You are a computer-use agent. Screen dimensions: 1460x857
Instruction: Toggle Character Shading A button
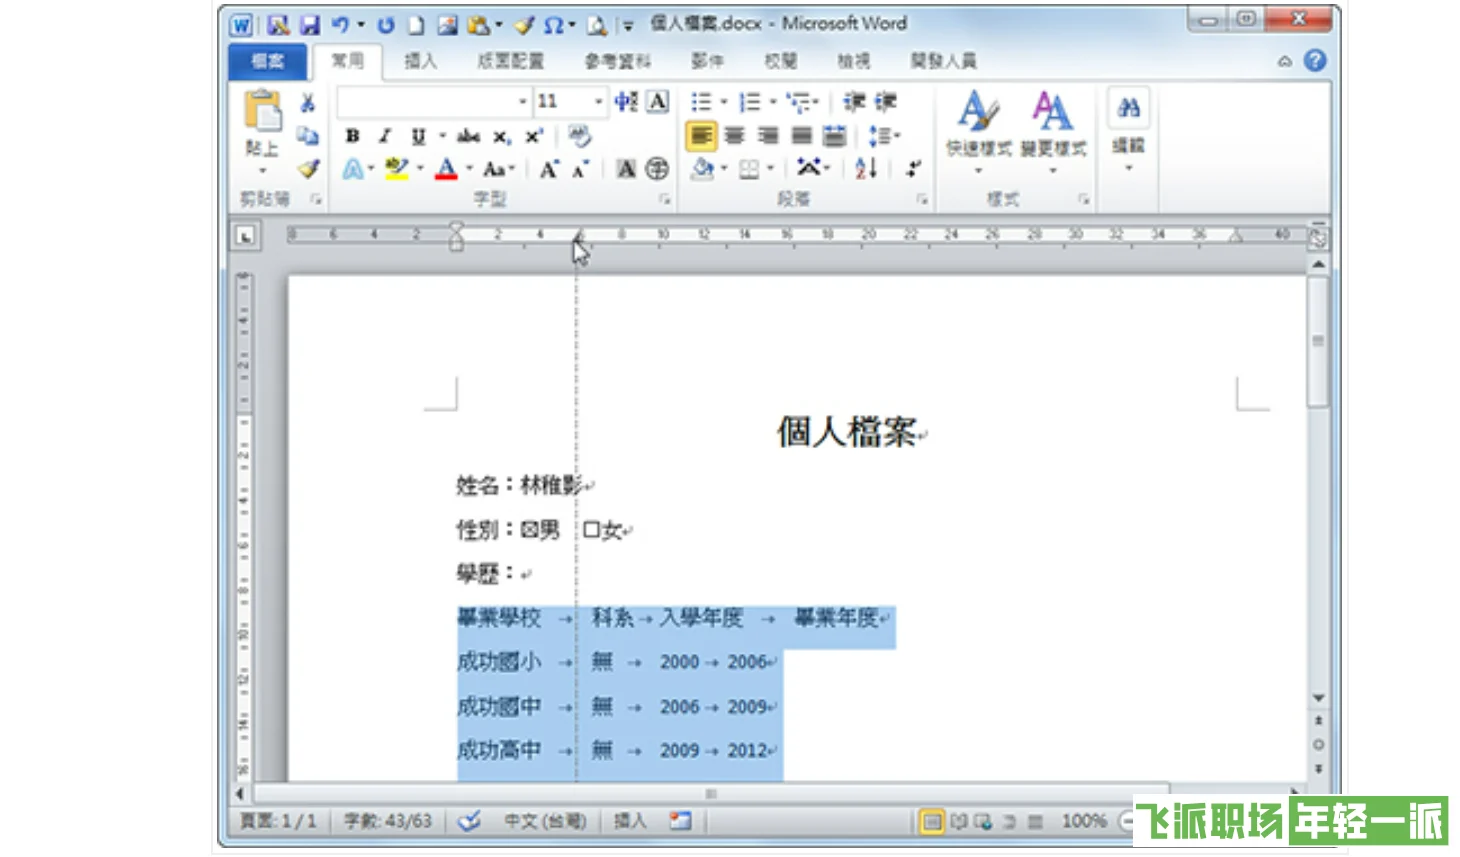pyautogui.click(x=626, y=169)
